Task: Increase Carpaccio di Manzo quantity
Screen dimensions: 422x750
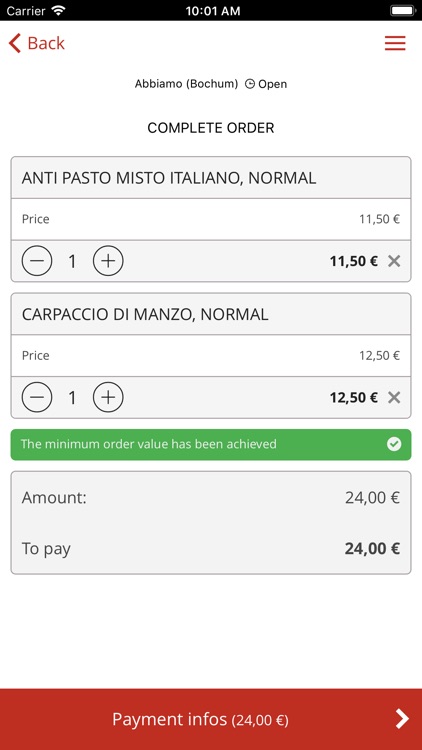Action: [108, 397]
